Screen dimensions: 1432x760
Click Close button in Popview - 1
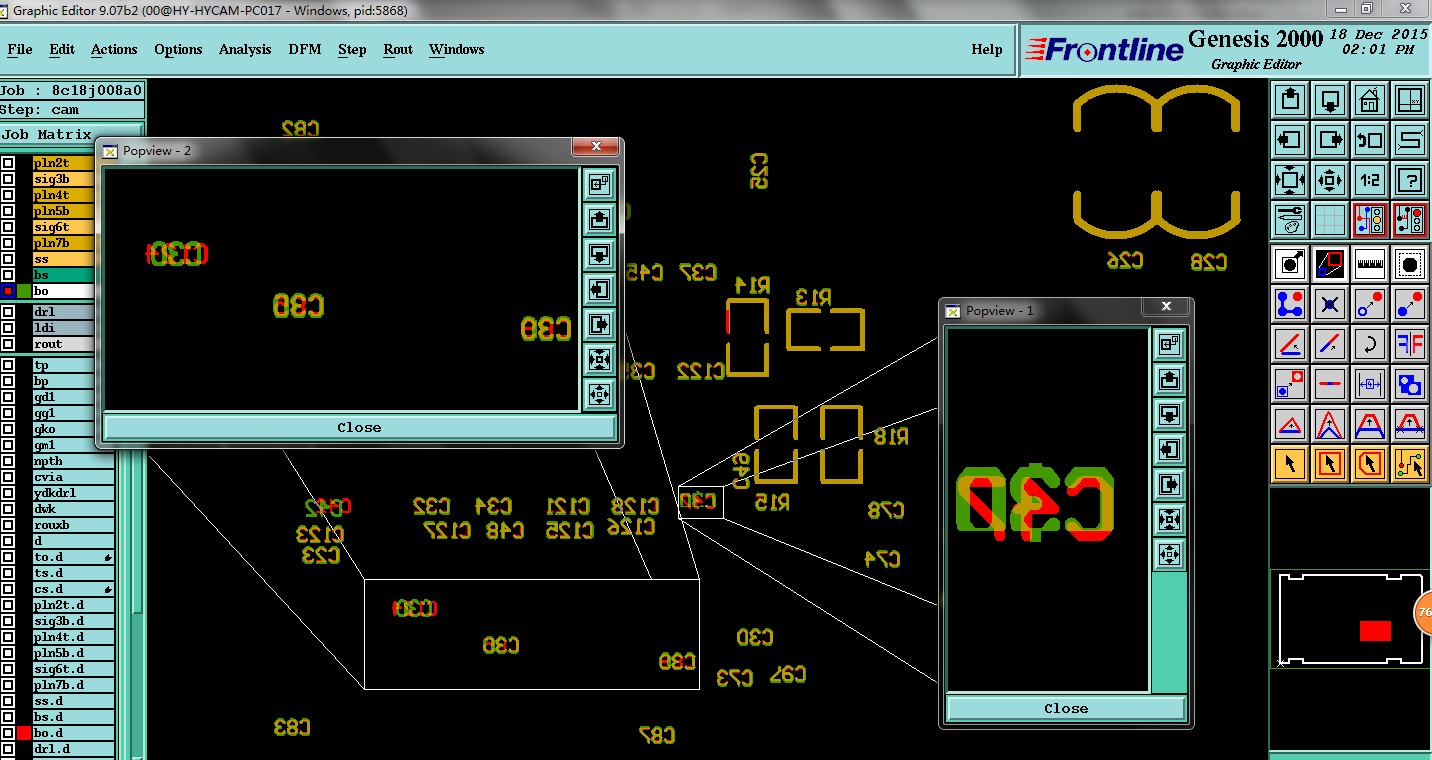[1066, 708]
